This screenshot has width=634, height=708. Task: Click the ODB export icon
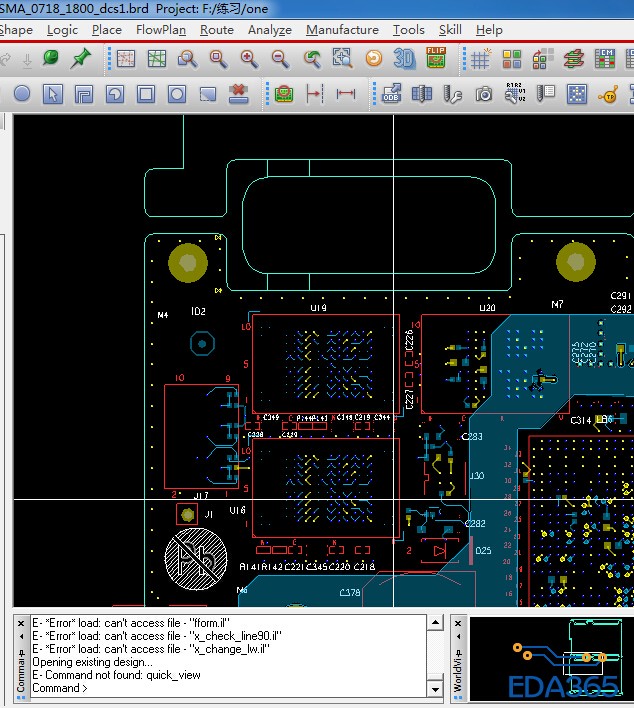[x=391, y=95]
